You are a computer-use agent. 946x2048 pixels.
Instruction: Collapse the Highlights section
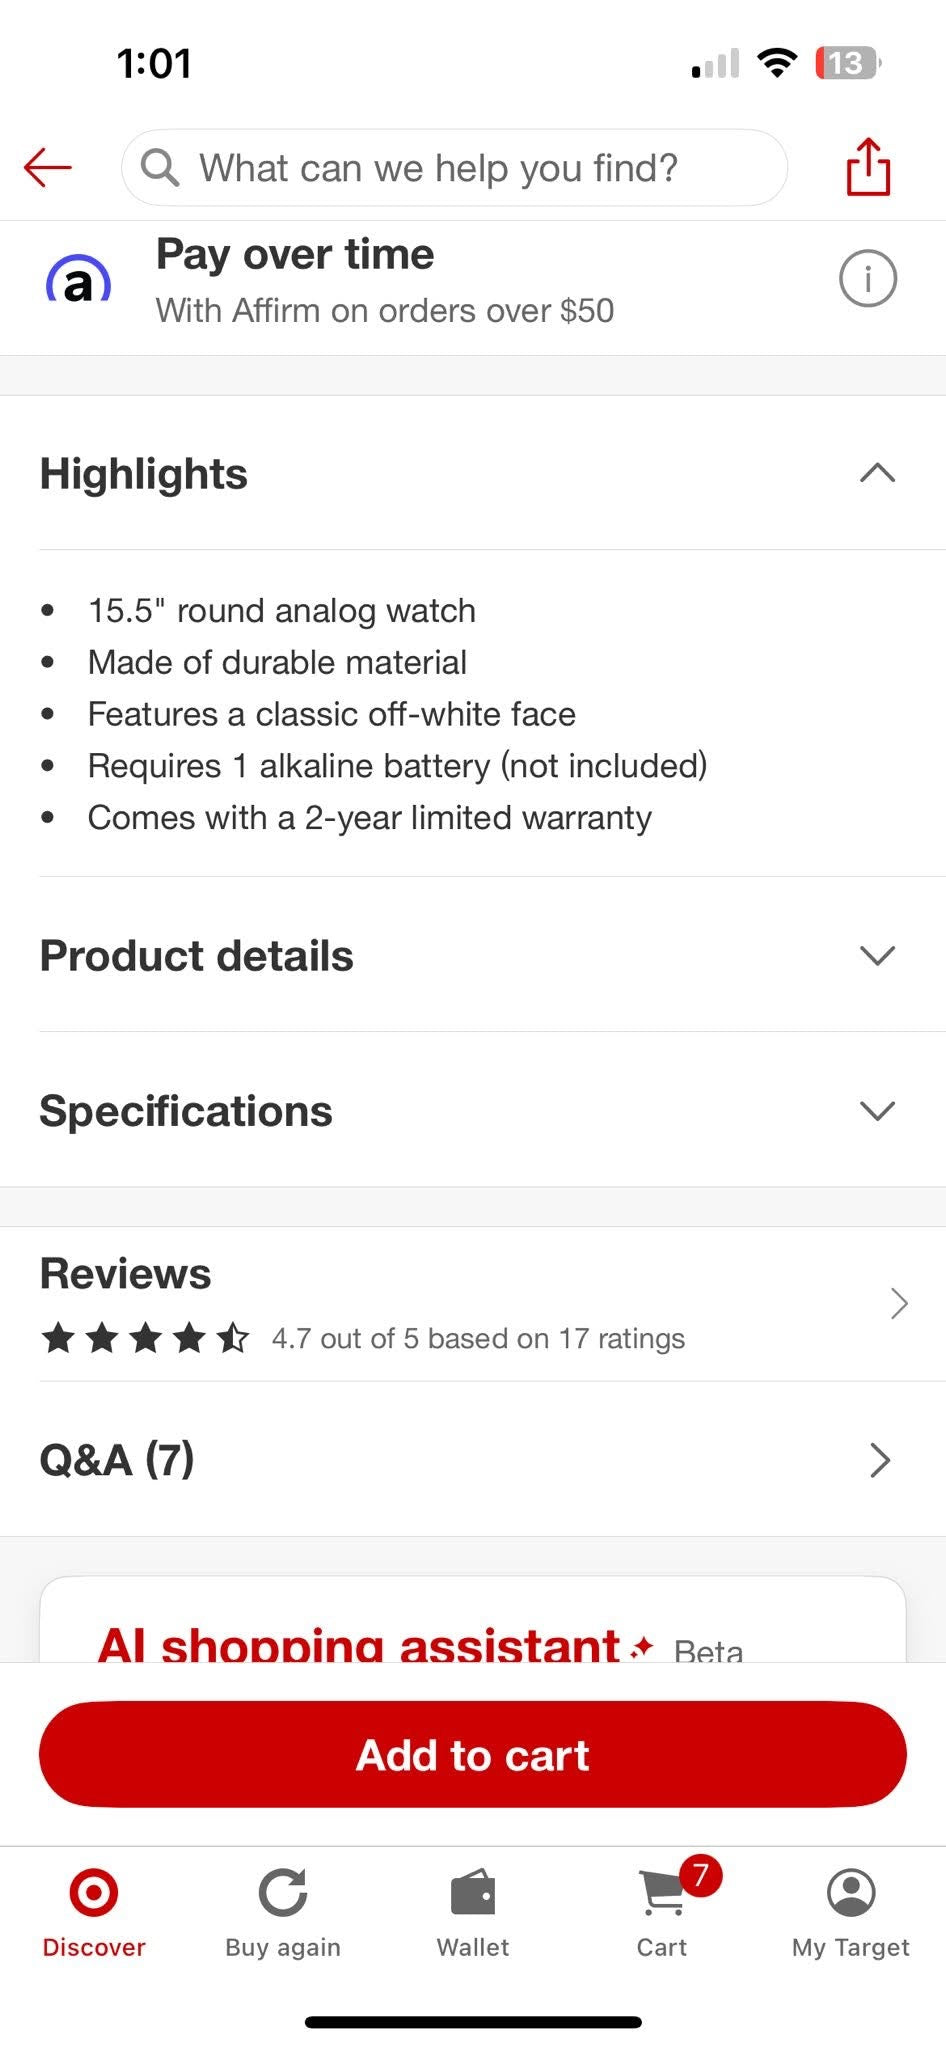pyautogui.click(x=877, y=473)
